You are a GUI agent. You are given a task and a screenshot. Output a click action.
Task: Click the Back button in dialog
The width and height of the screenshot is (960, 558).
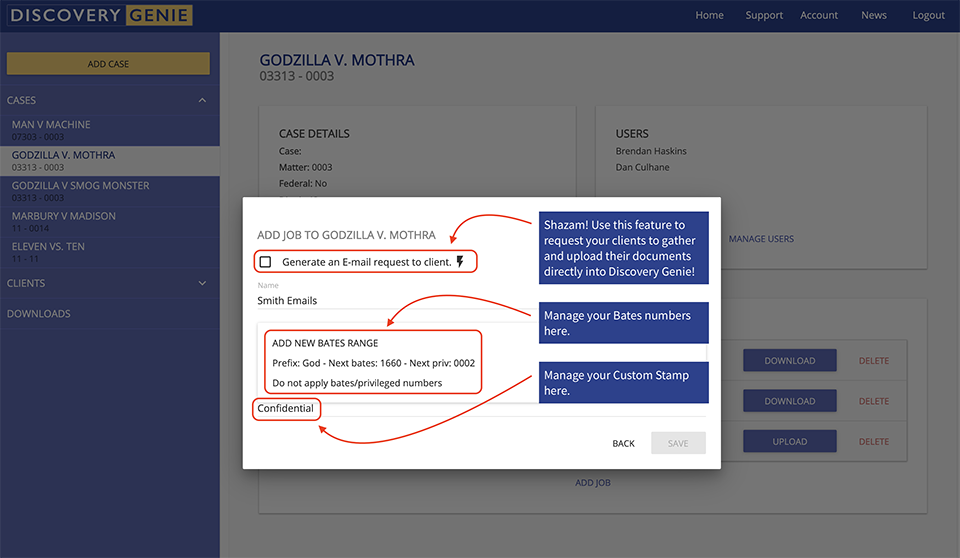pos(623,443)
